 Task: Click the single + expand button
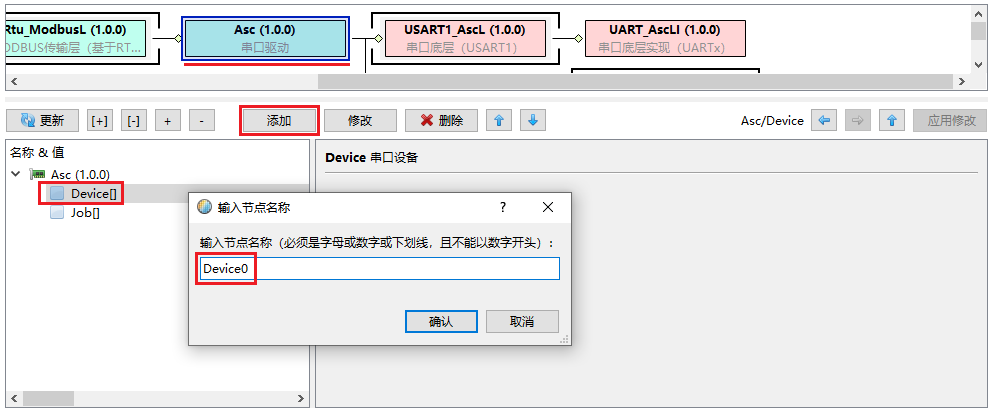[x=168, y=121]
